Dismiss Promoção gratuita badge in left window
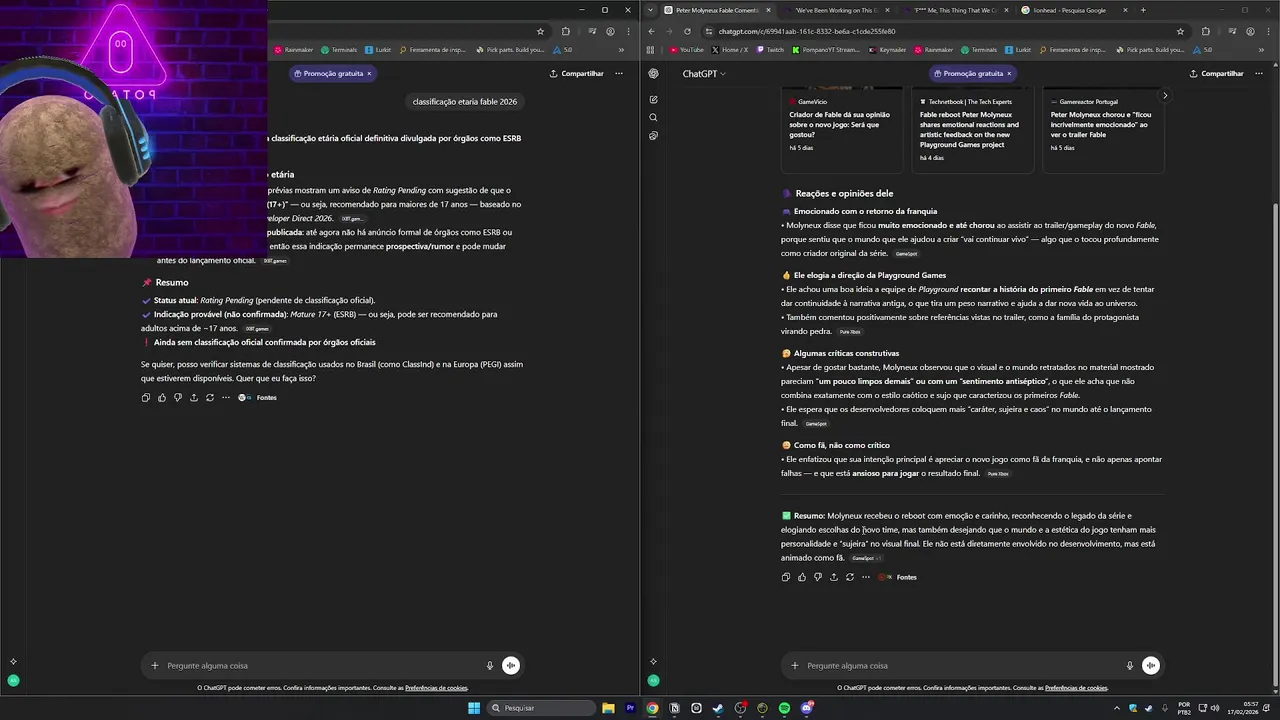1280x720 pixels. [369, 73]
